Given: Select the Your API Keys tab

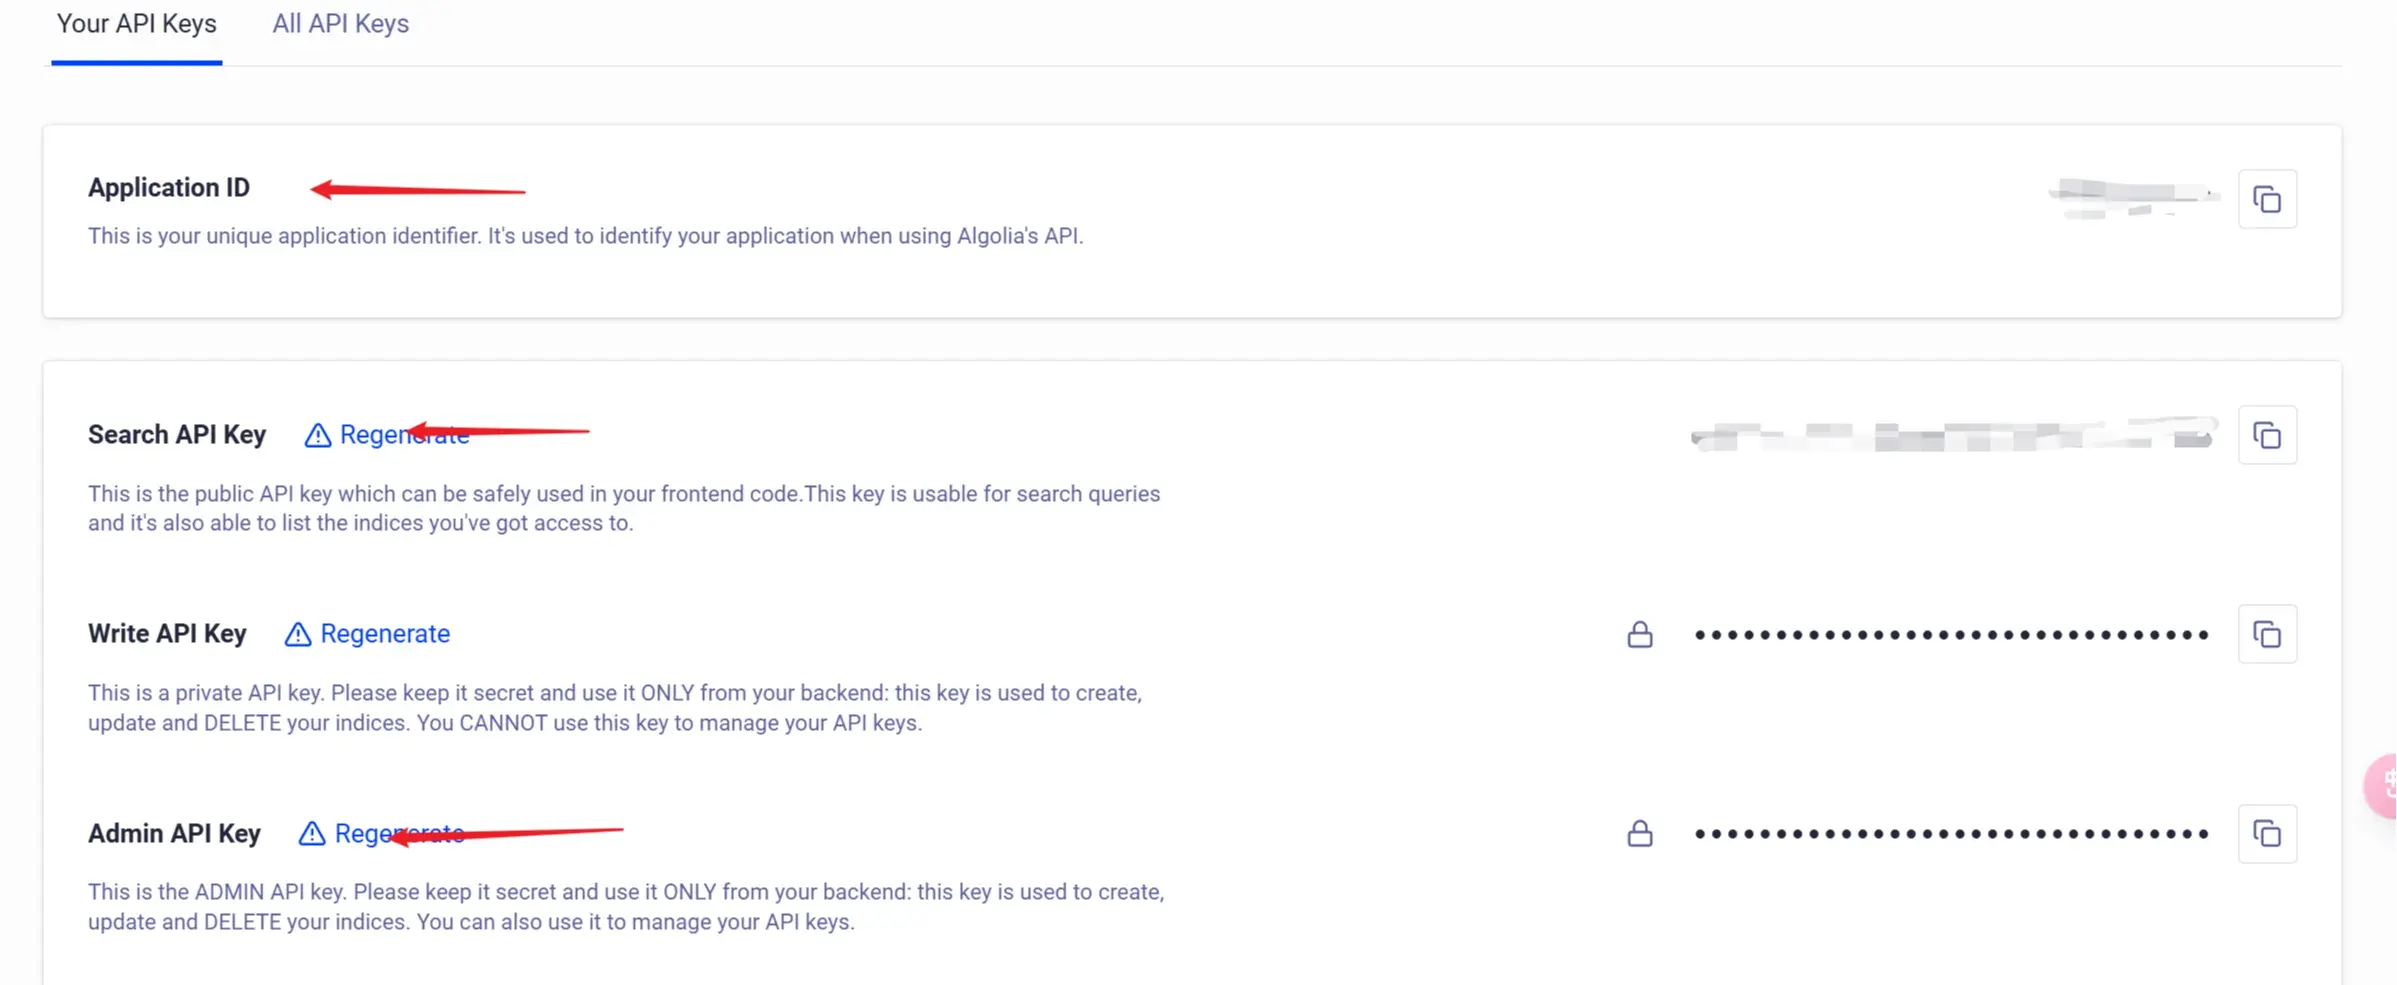Looking at the screenshot, I should click(x=136, y=23).
